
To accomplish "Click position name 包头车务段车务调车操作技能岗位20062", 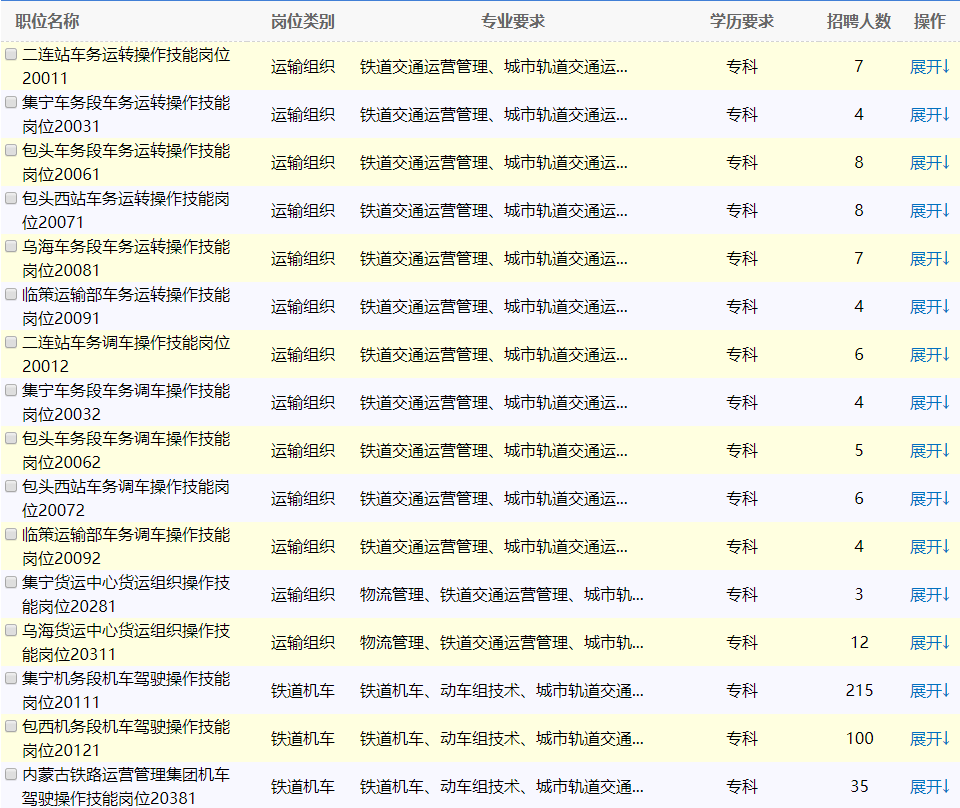I will point(126,450).
